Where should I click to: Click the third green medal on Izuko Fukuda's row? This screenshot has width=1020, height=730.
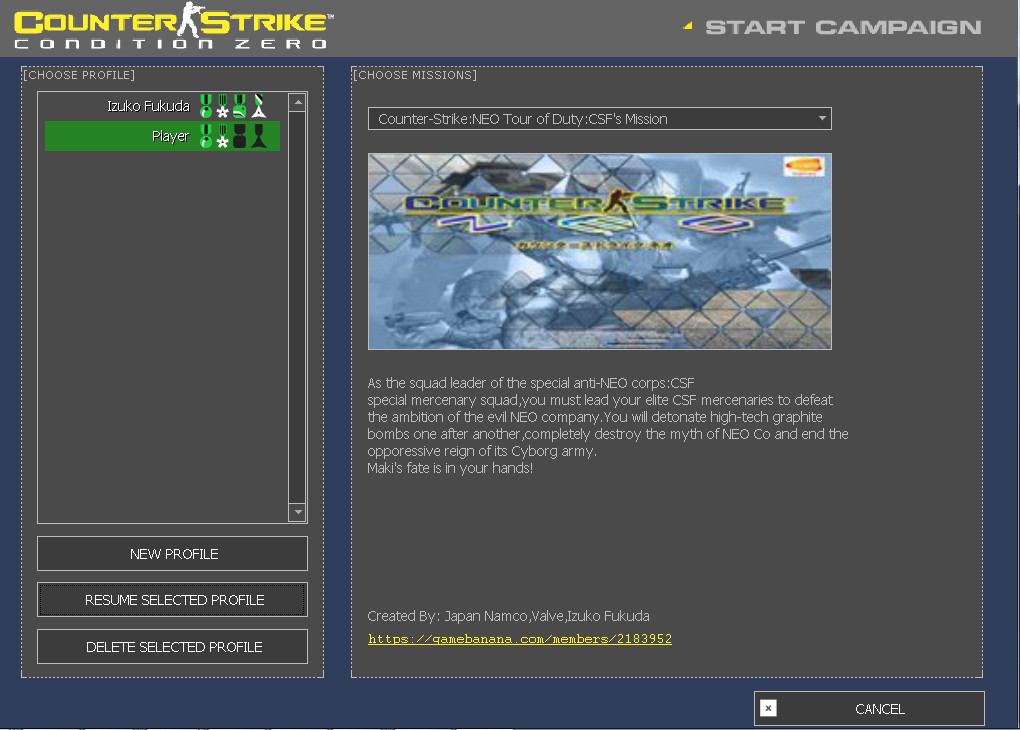pos(239,105)
